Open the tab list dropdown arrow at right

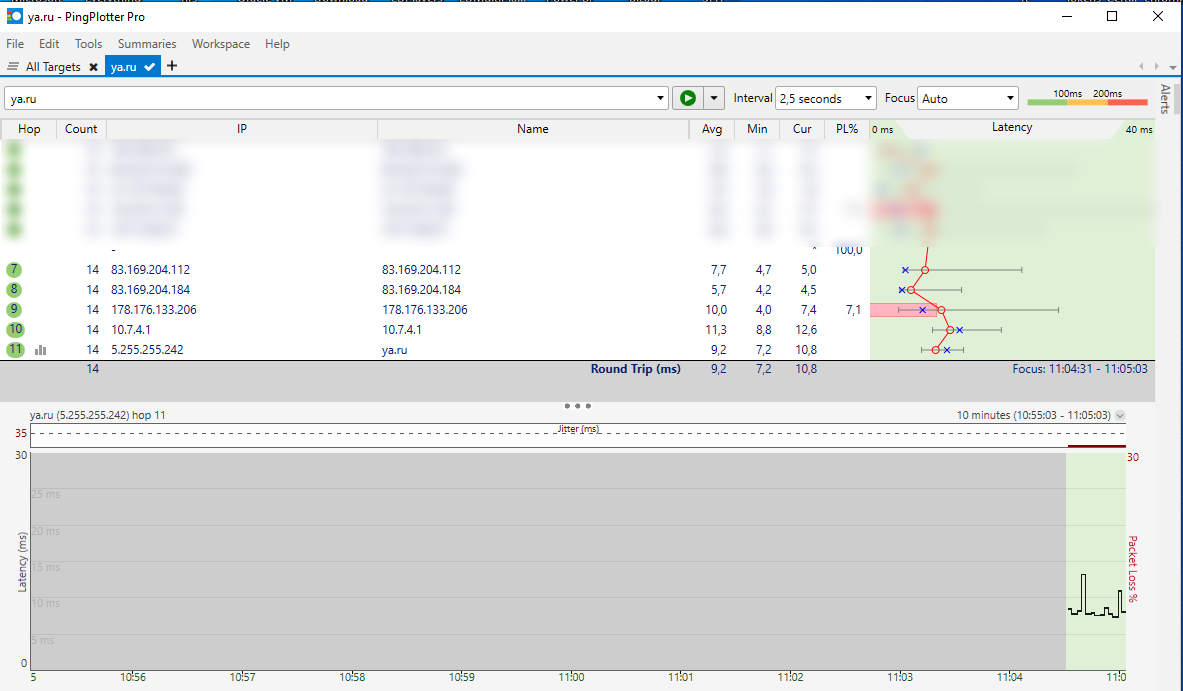1172,67
